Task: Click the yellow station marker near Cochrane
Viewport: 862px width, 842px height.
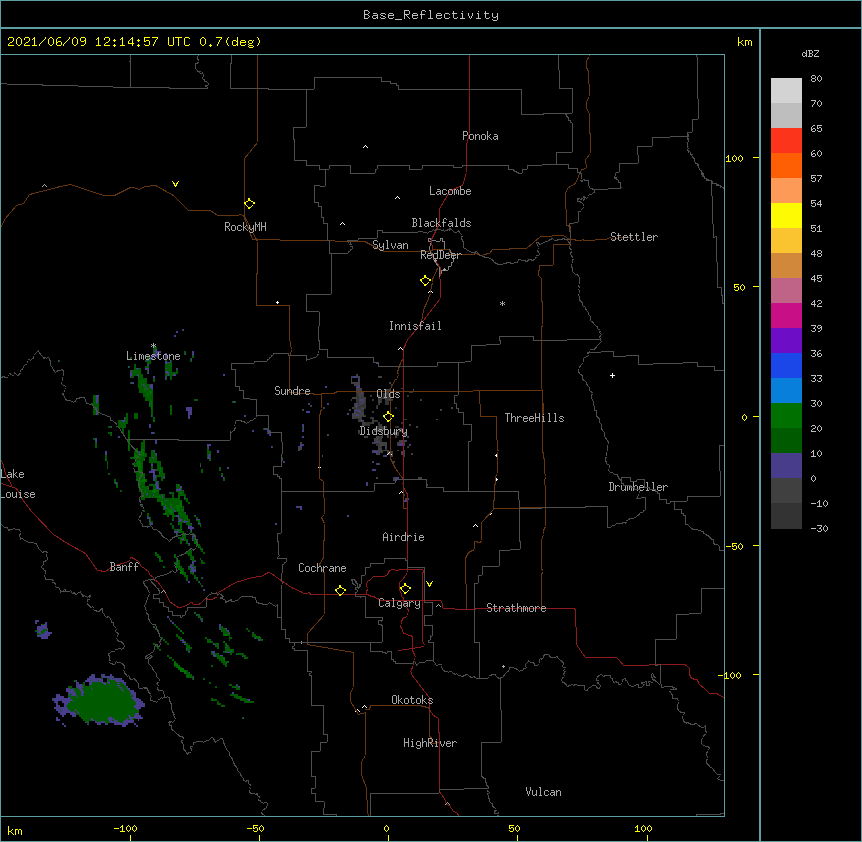Action: pyautogui.click(x=340, y=590)
